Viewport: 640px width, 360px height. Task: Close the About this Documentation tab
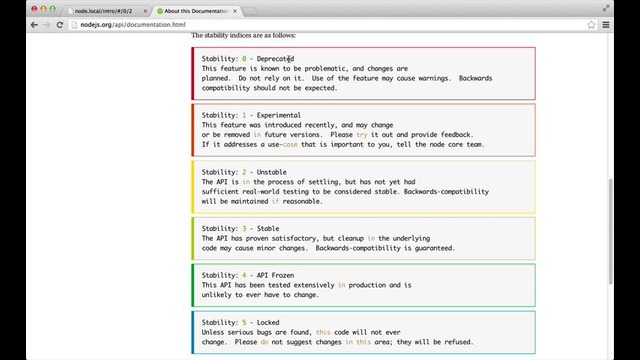coord(235,11)
